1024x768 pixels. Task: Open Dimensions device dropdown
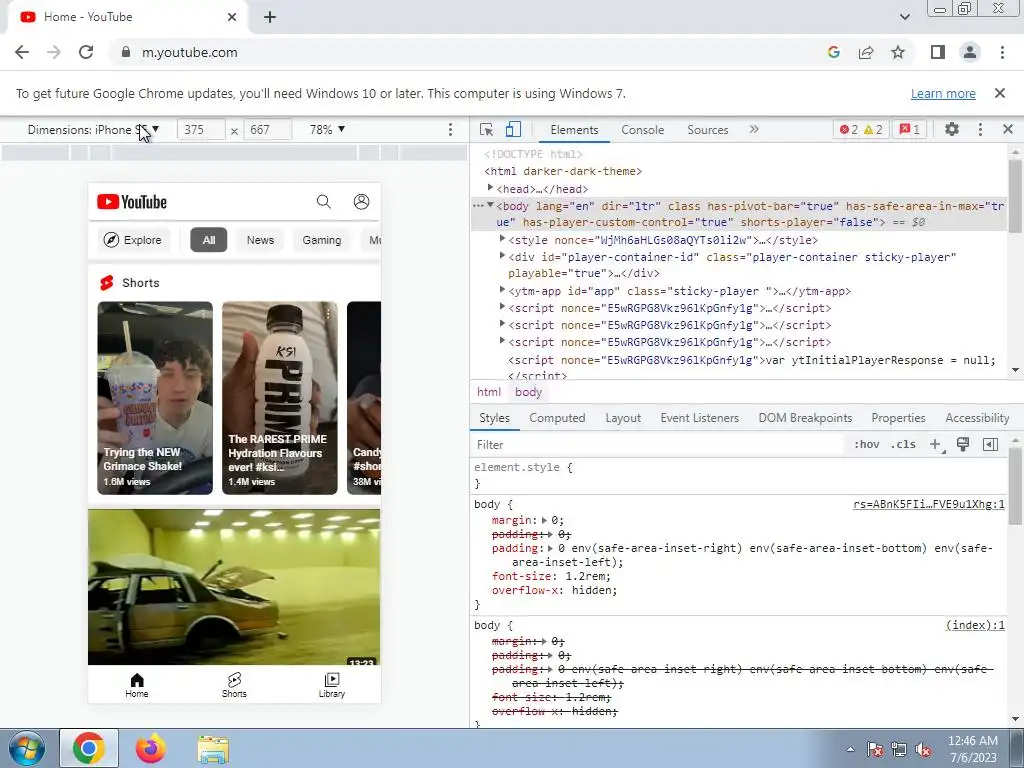pyautogui.click(x=93, y=129)
